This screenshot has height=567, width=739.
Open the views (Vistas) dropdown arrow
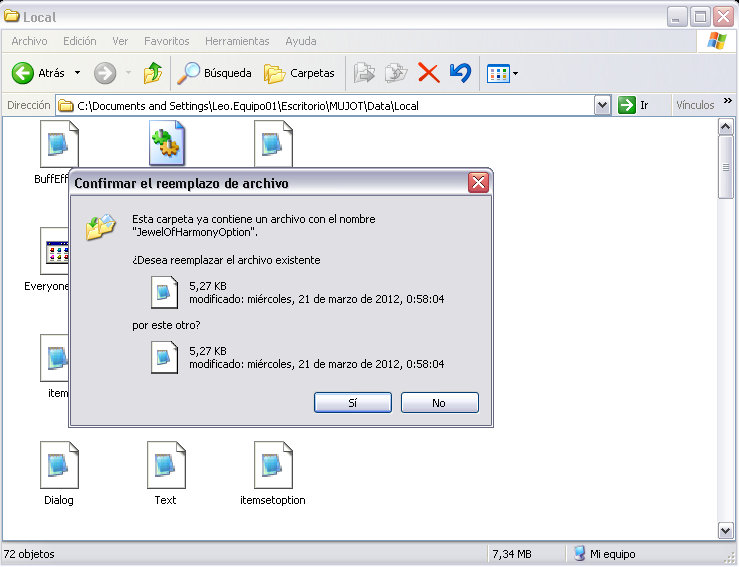[515, 73]
